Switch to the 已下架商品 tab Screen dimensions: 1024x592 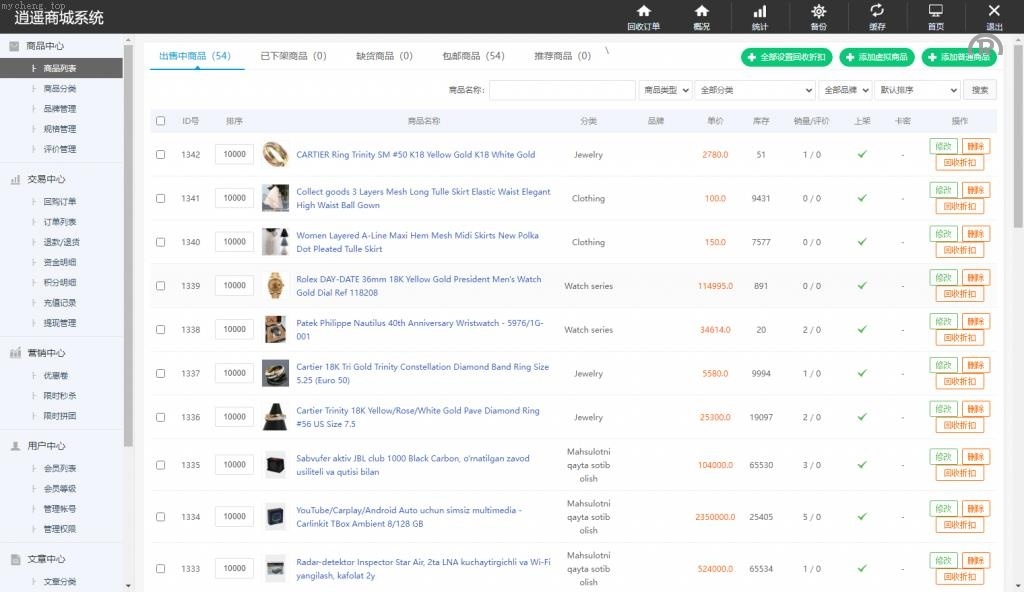point(293,56)
